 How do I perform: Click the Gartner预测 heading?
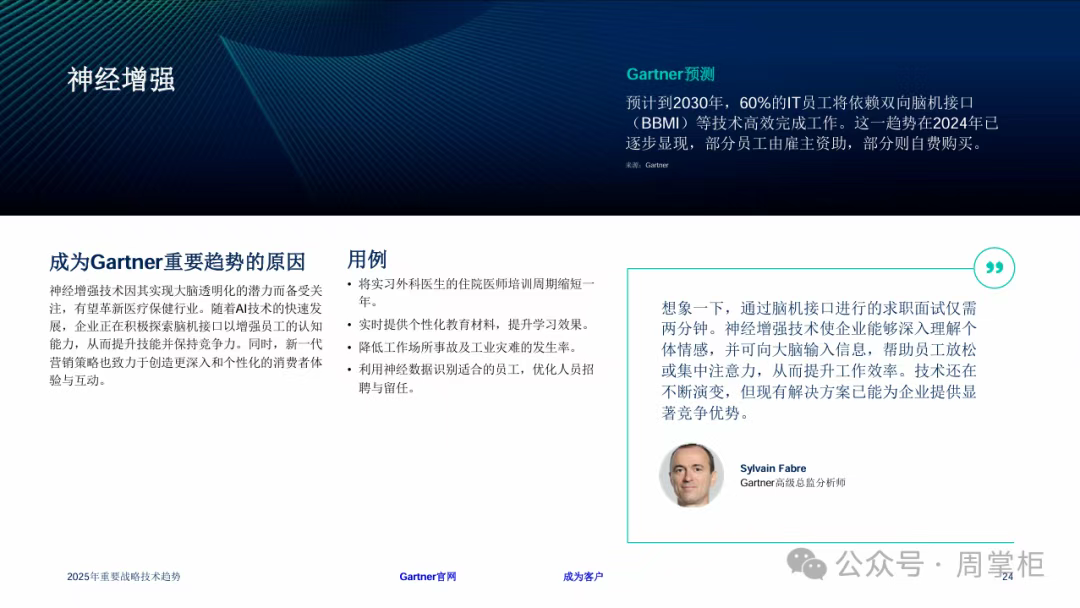[x=670, y=74]
